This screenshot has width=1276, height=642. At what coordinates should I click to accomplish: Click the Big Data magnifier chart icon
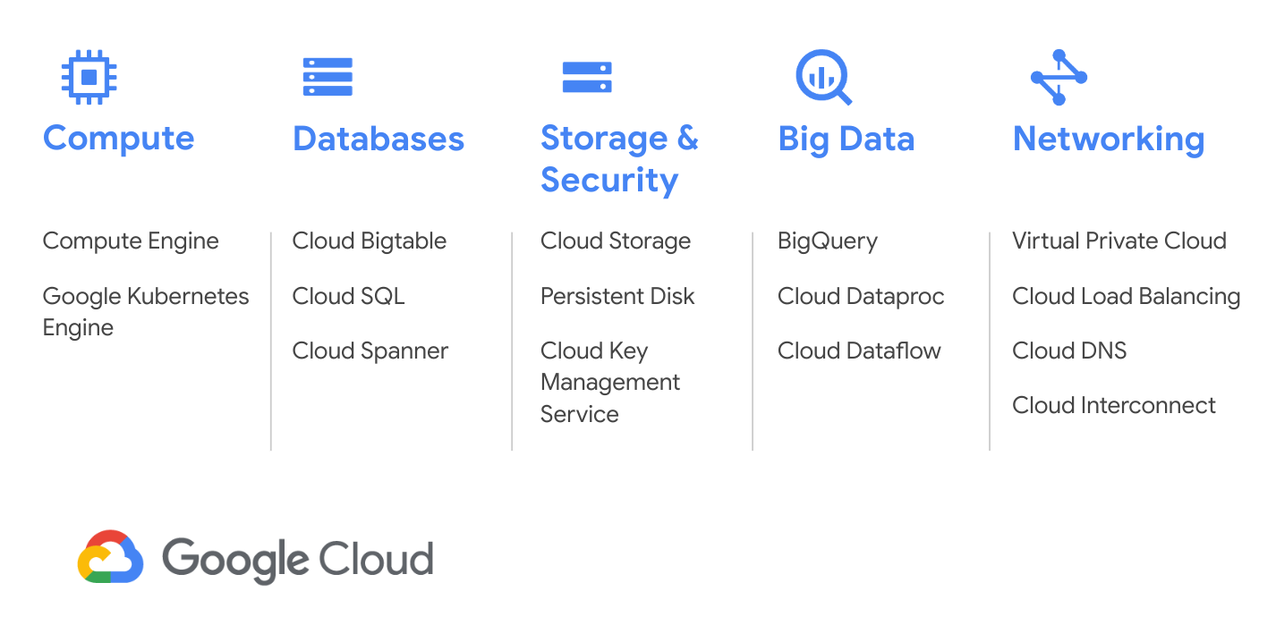tap(823, 77)
